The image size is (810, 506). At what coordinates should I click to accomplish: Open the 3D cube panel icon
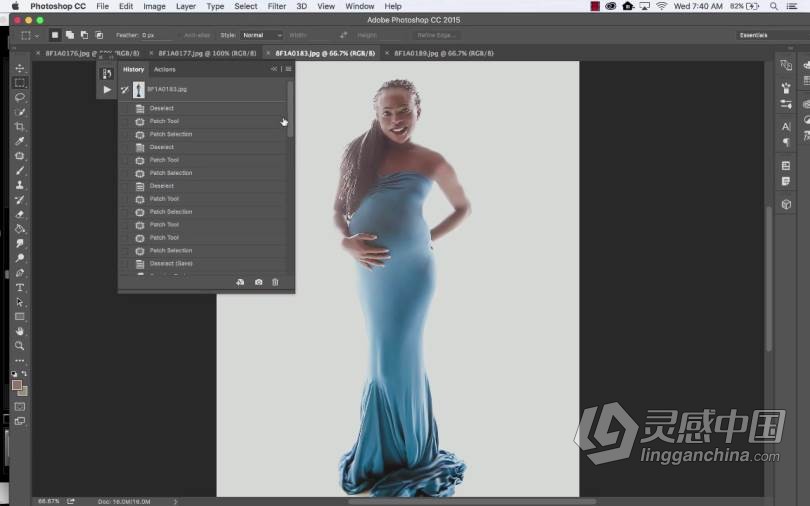pyautogui.click(x=786, y=204)
